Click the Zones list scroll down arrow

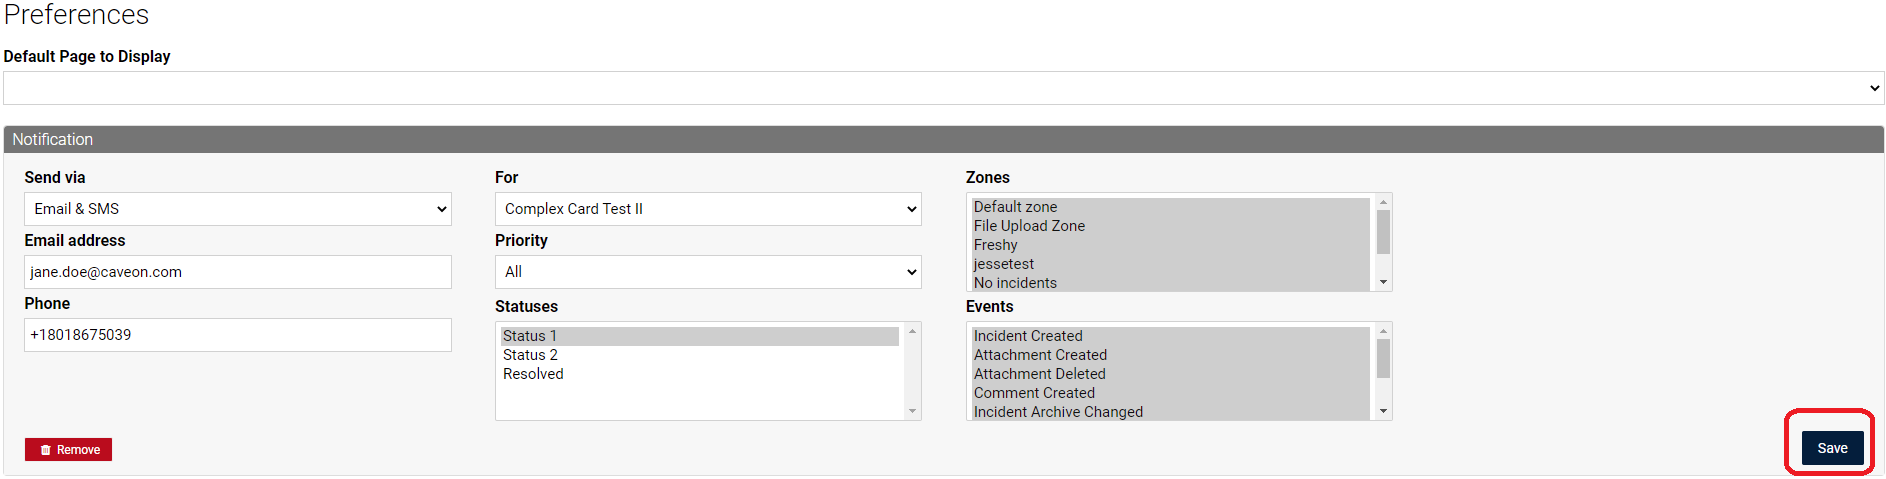(x=1384, y=282)
